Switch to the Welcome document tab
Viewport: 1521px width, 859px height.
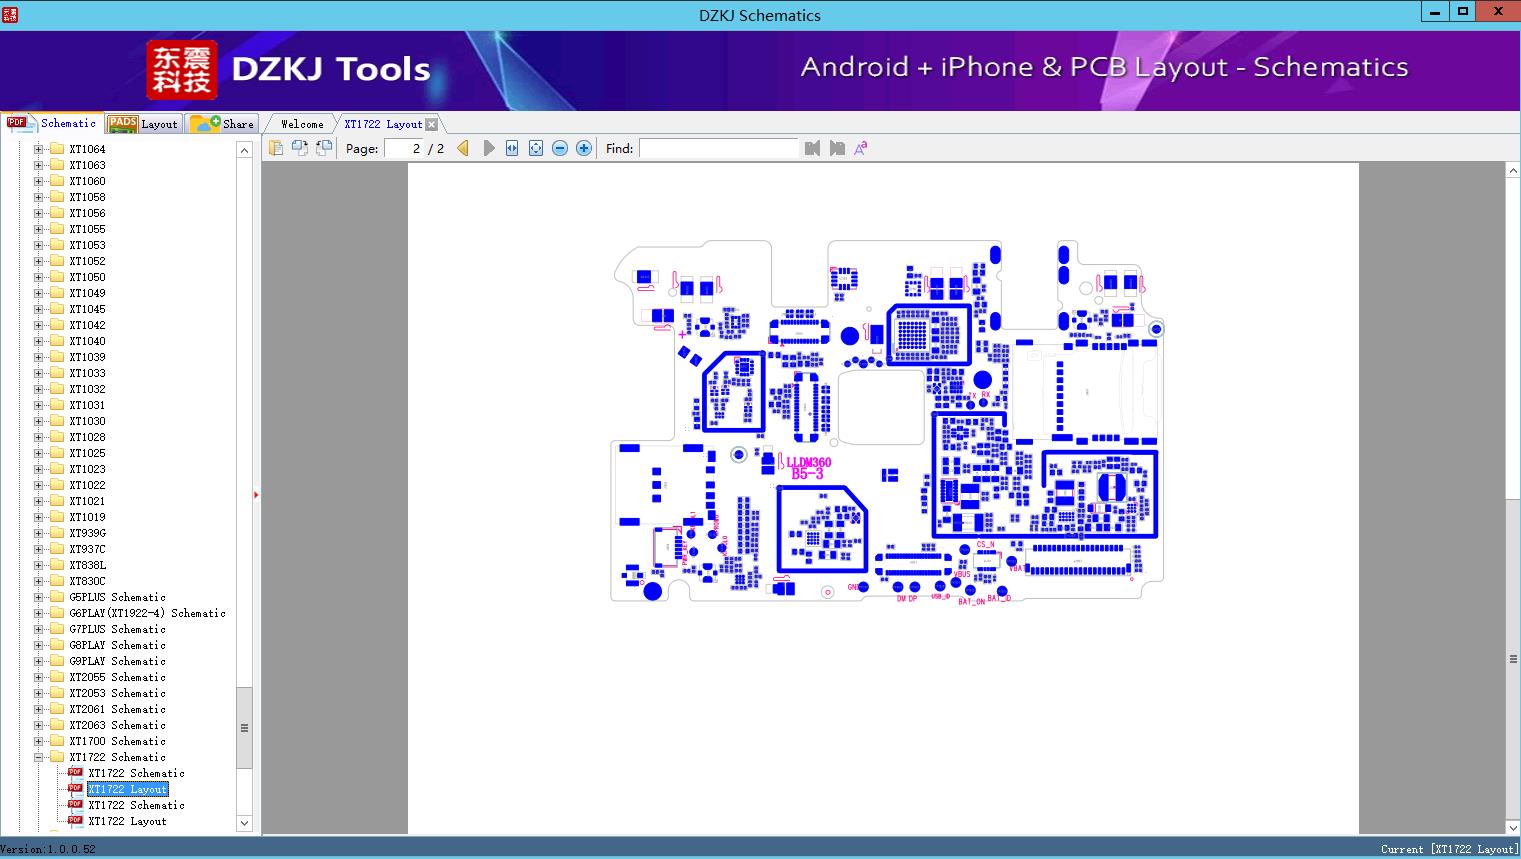point(302,124)
